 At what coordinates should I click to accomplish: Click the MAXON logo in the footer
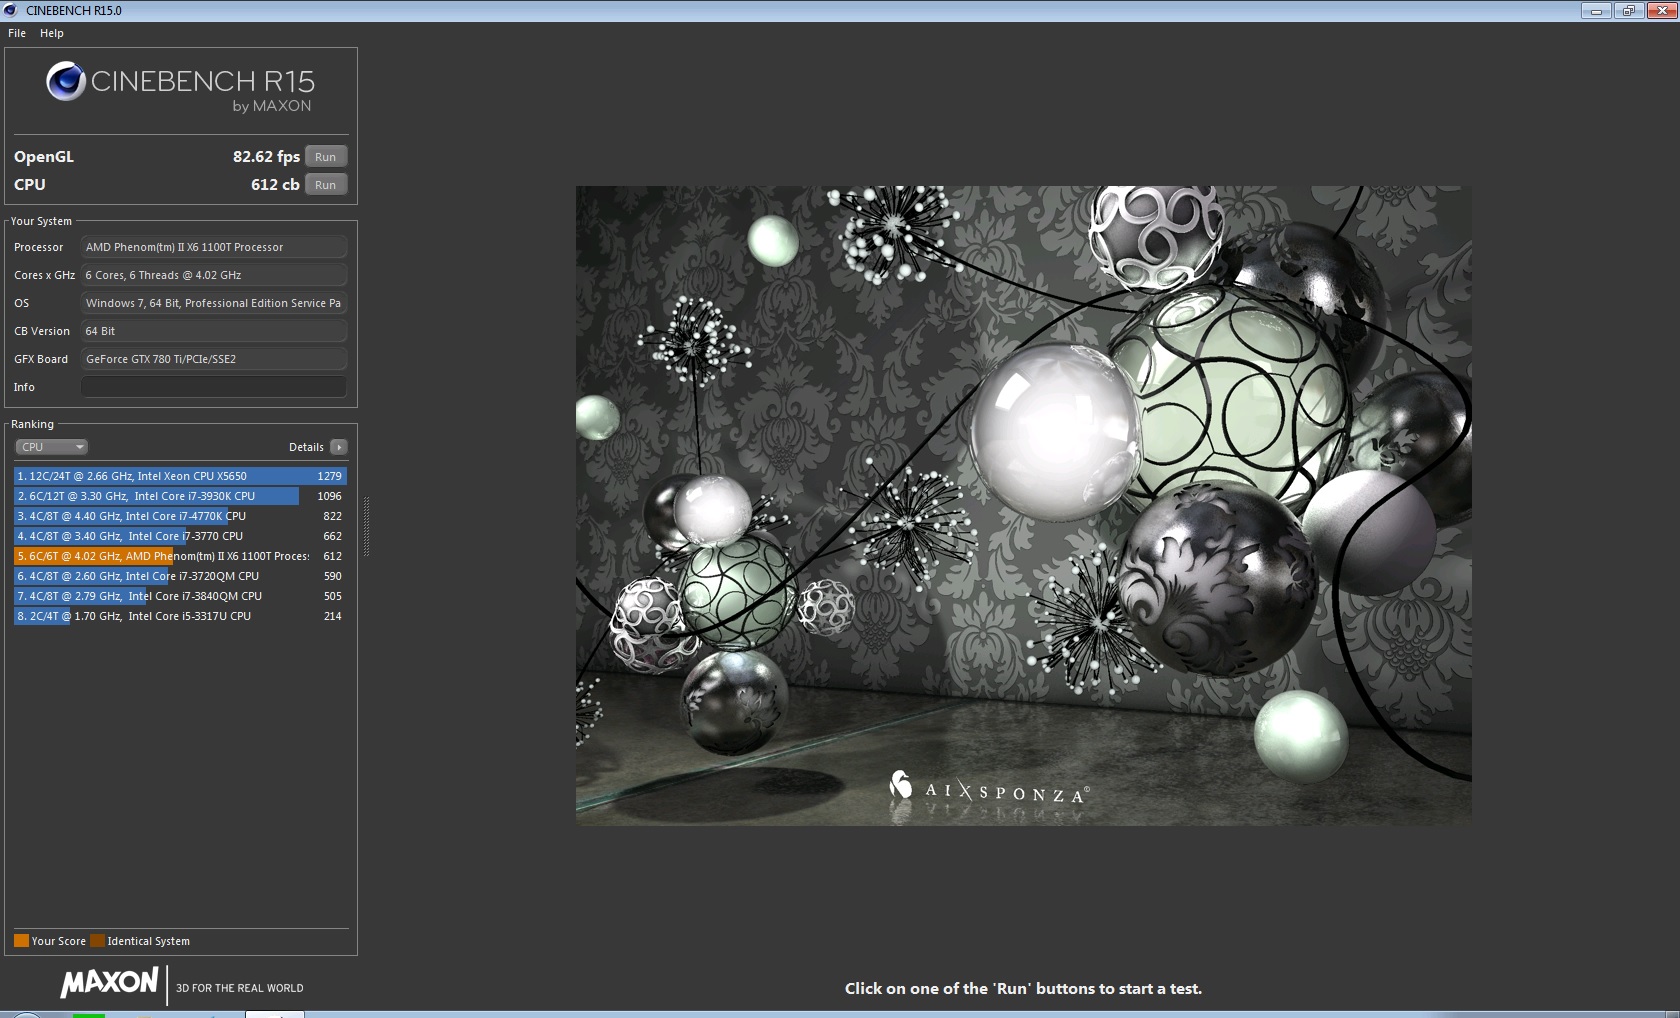[110, 985]
